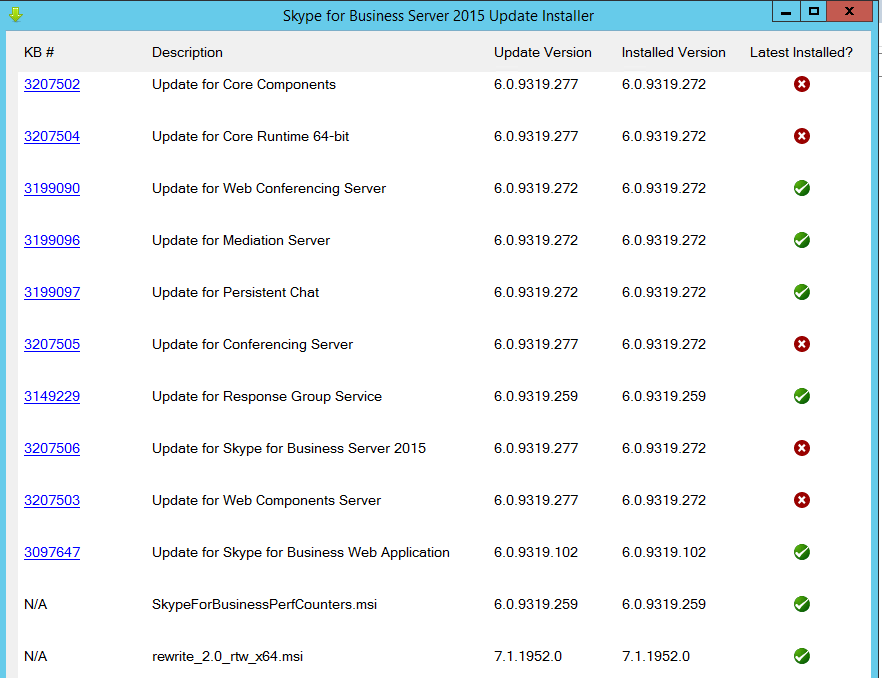Click the Update Version column header
The image size is (882, 678).
pos(542,52)
